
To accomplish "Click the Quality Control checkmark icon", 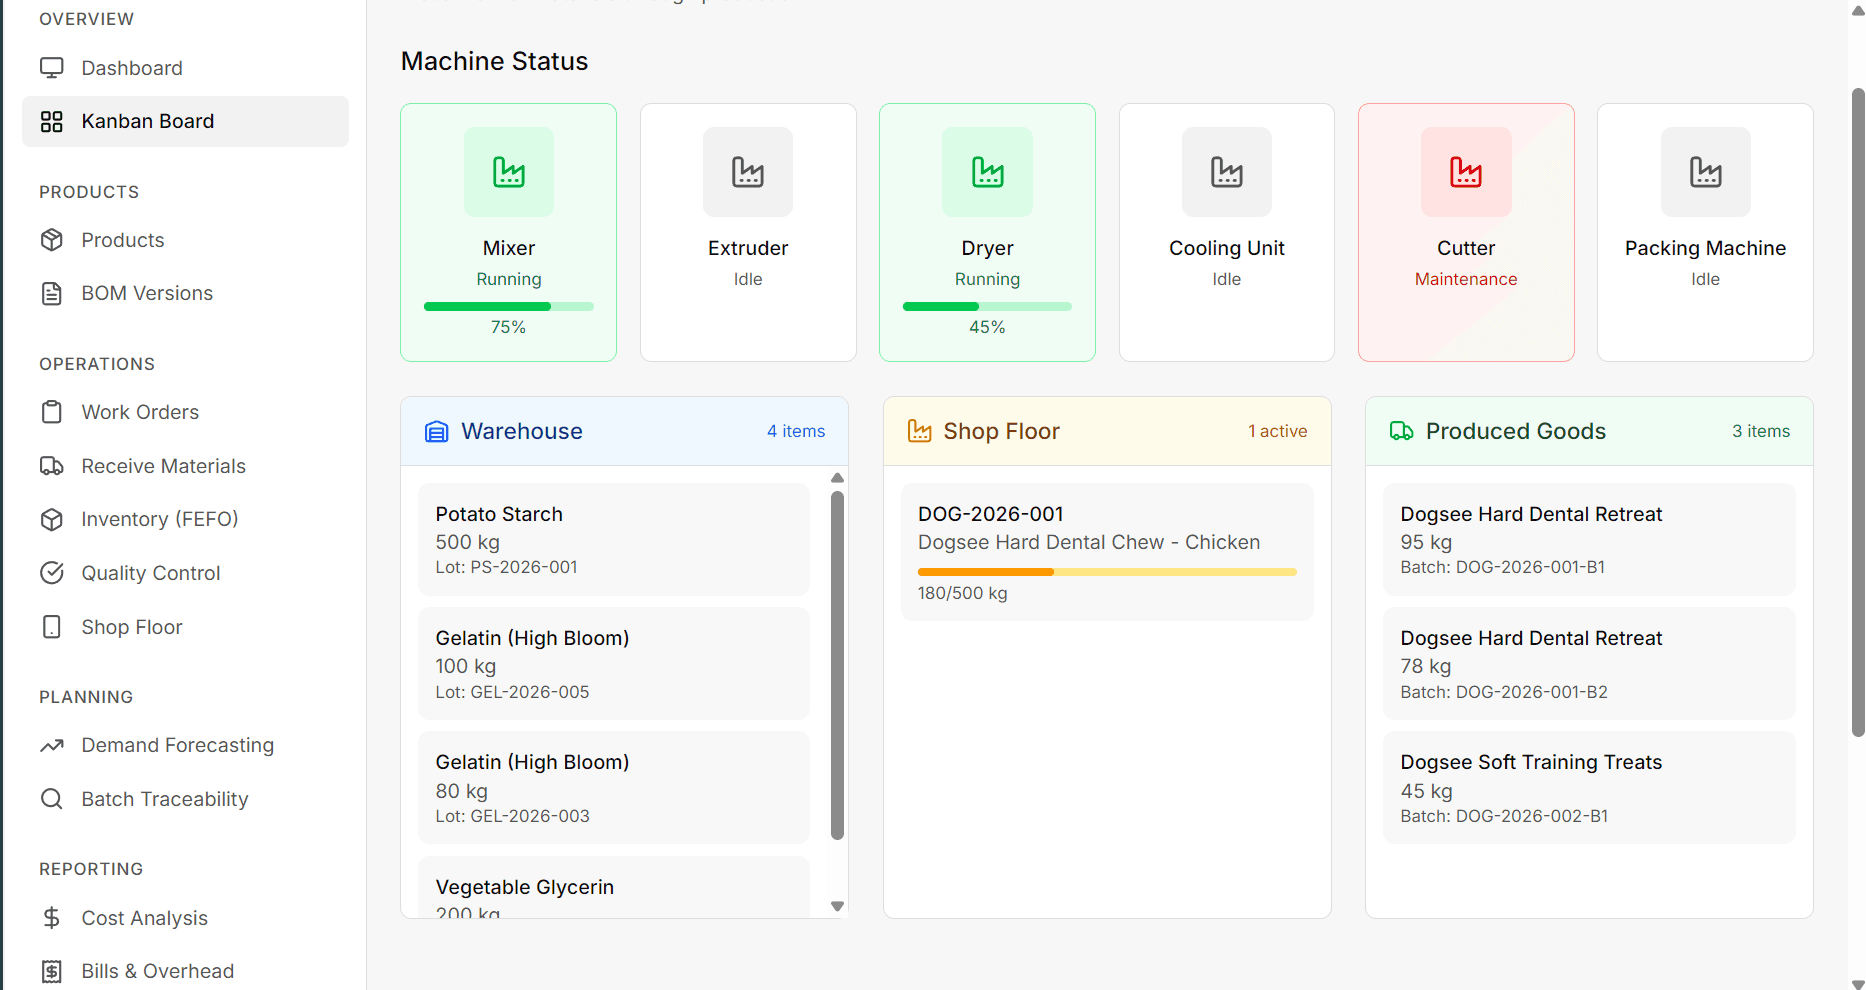I will pos(52,572).
